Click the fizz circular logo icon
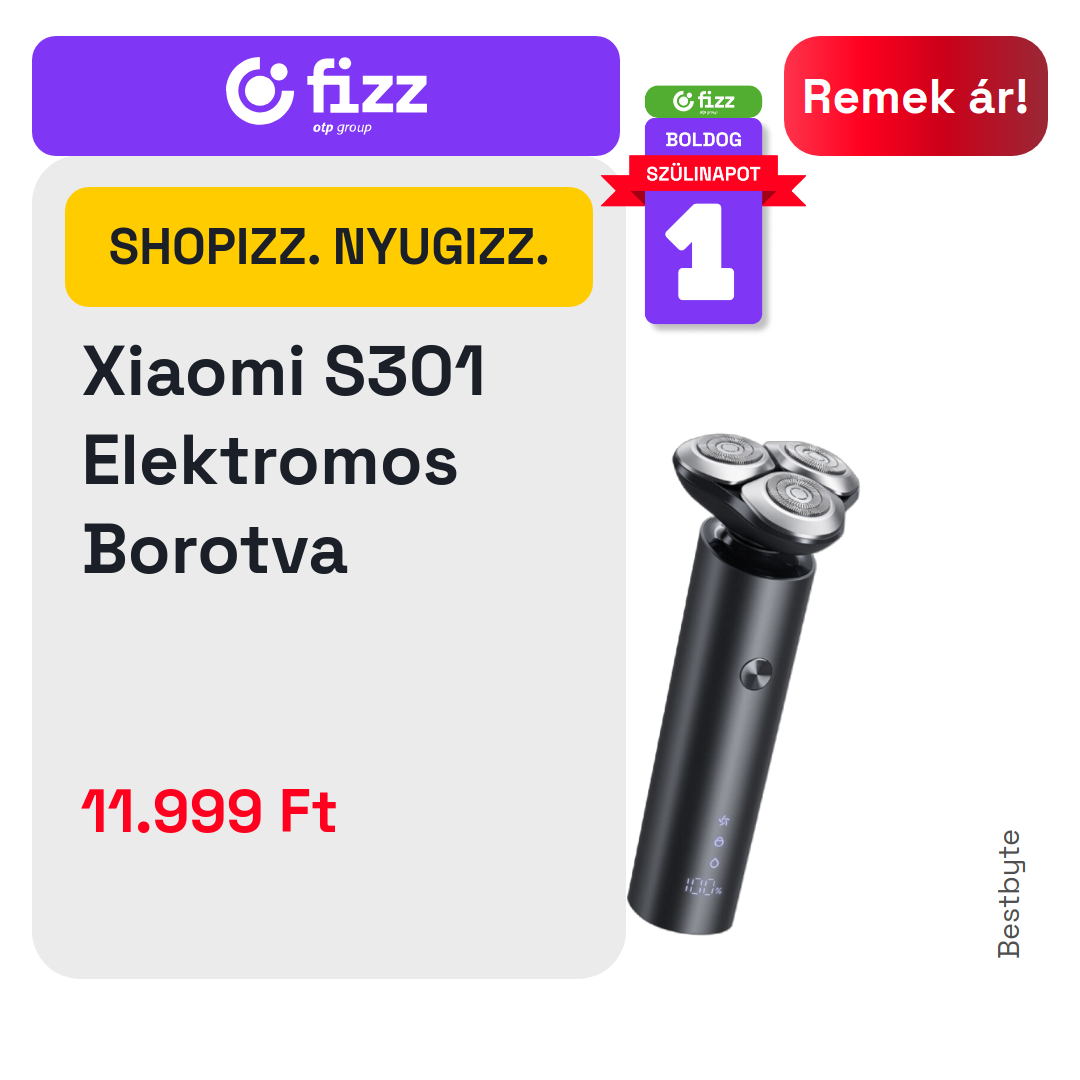Image resolution: width=1080 pixels, height=1080 pixels. coord(260,91)
